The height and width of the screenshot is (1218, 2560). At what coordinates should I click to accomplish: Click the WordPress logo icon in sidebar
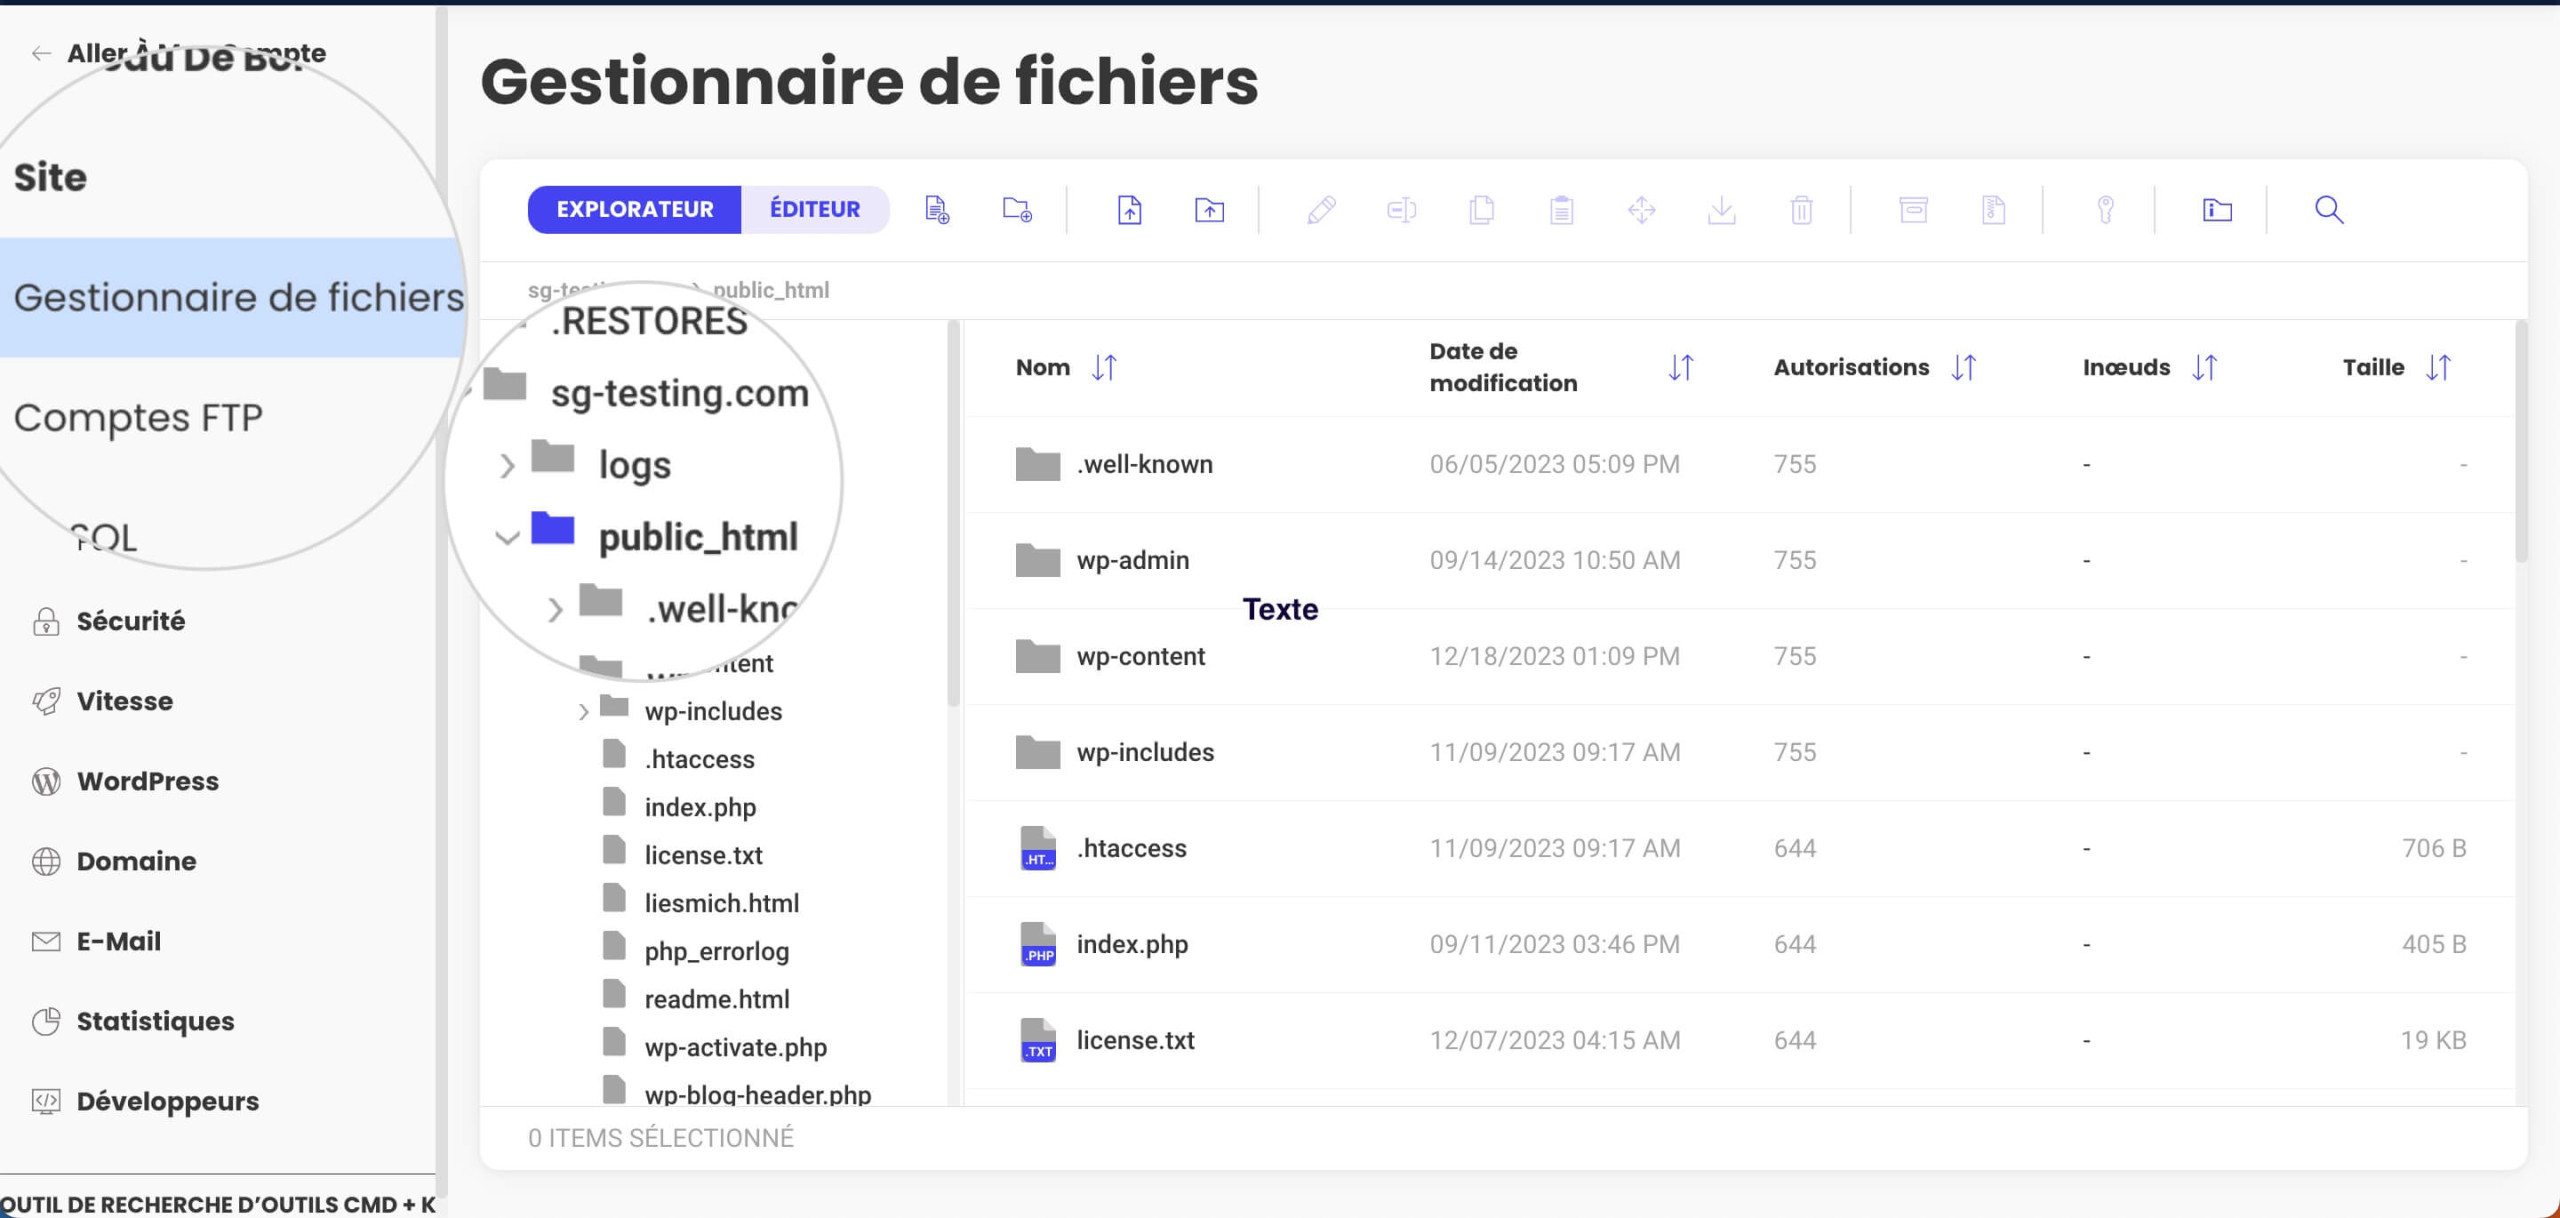click(x=46, y=781)
